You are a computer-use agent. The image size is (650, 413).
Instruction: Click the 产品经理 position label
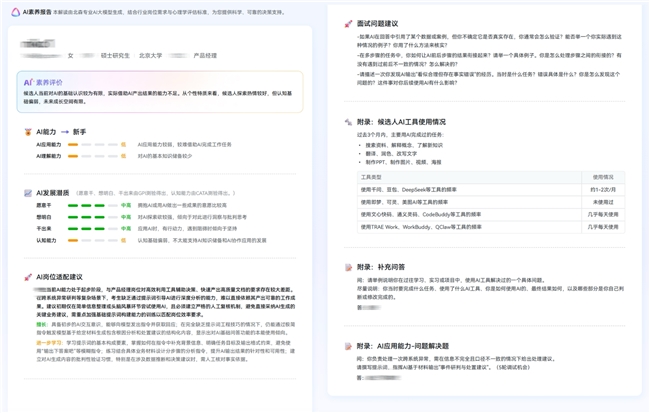[205, 56]
